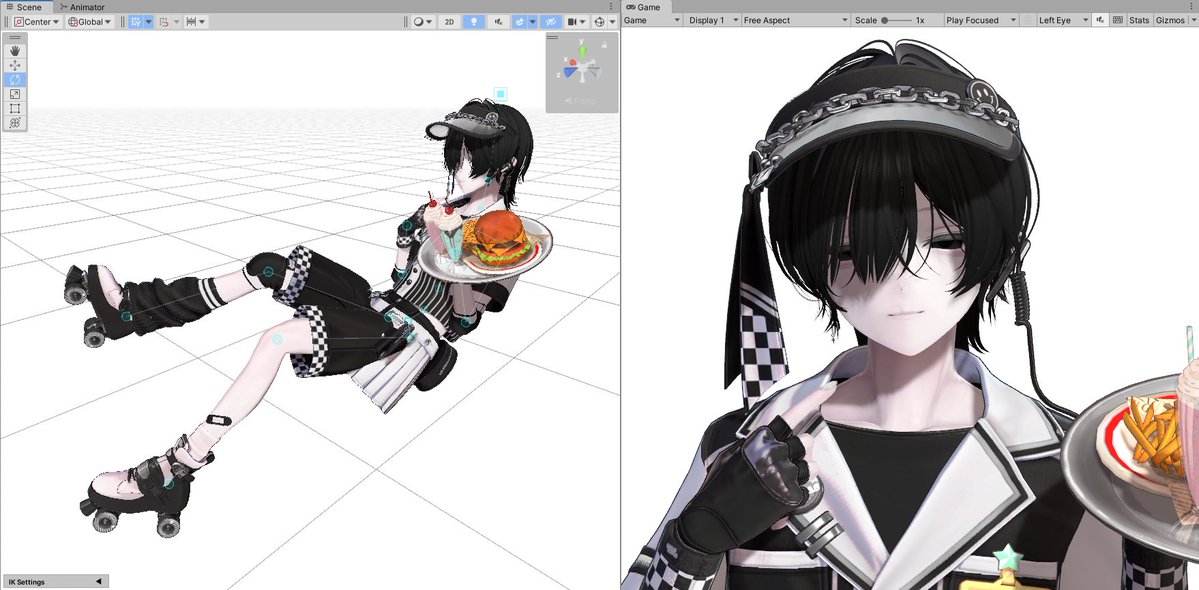Screen dimensions: 1199x590
Task: Toggle Game view keyboard shortcuts icon
Action: (1118, 21)
